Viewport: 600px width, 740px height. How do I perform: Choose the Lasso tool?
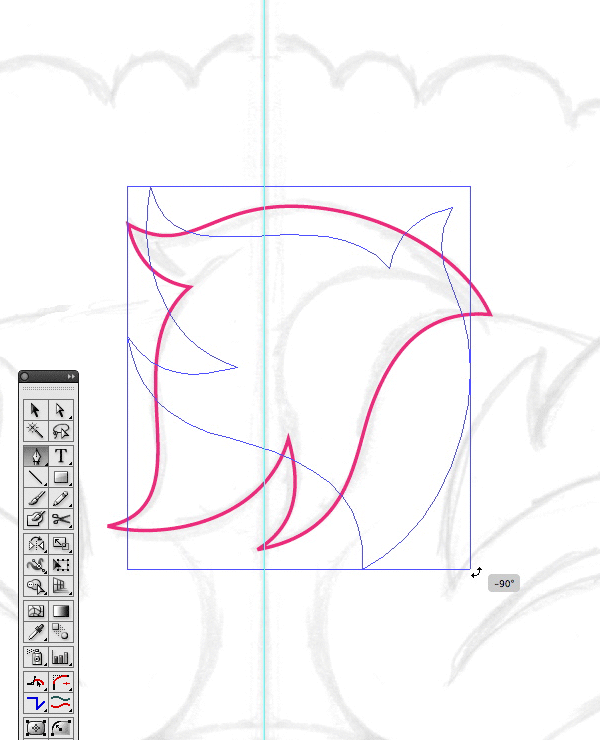61,430
